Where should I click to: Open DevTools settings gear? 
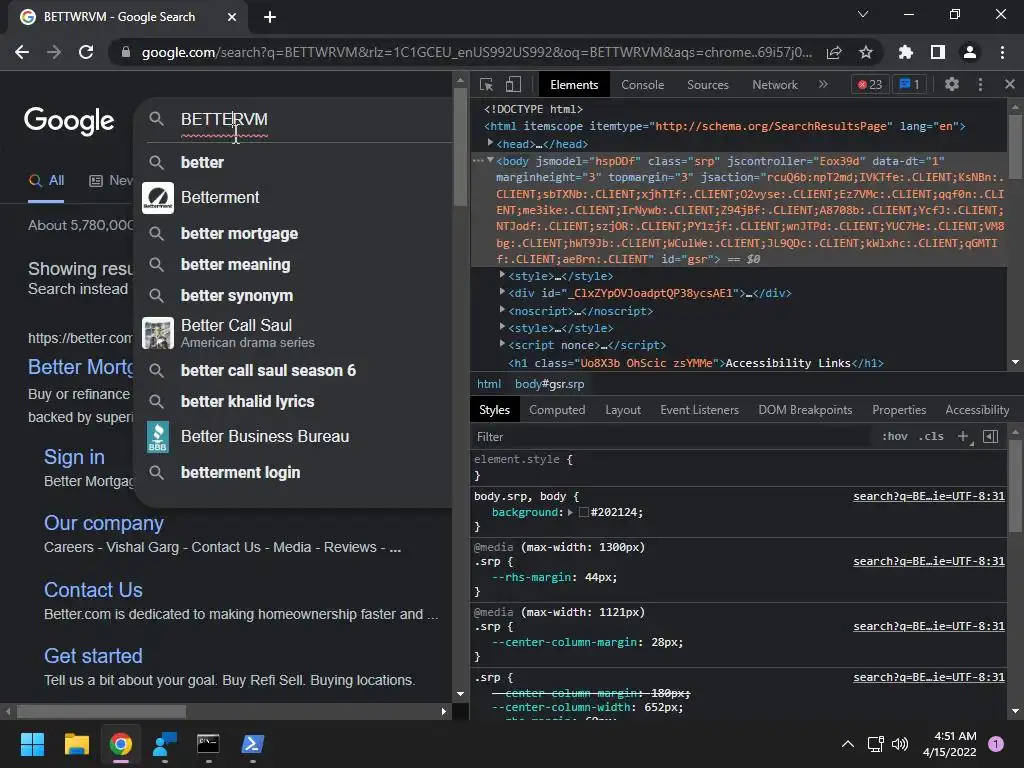(x=952, y=84)
